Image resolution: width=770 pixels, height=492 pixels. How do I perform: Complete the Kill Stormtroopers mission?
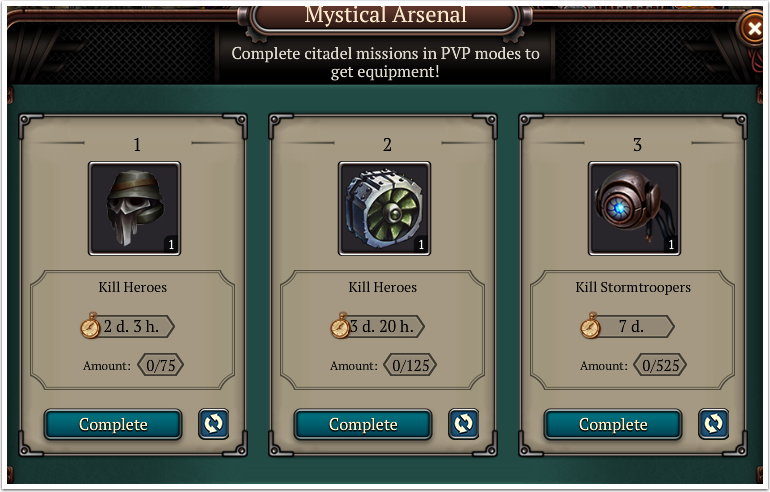tap(613, 424)
